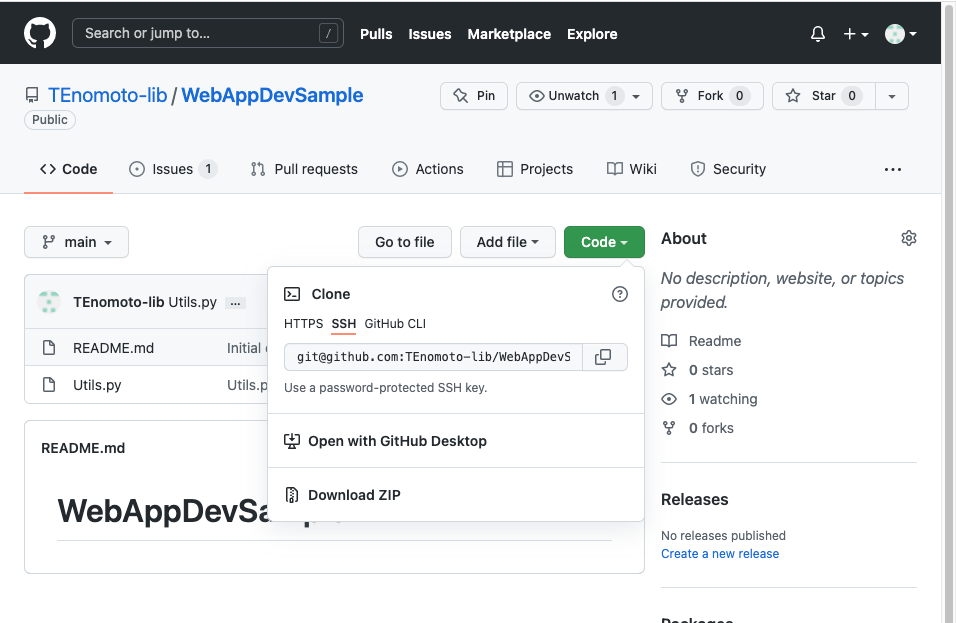Open the Releases heading link
This screenshot has height=623, width=956.
tap(694, 499)
